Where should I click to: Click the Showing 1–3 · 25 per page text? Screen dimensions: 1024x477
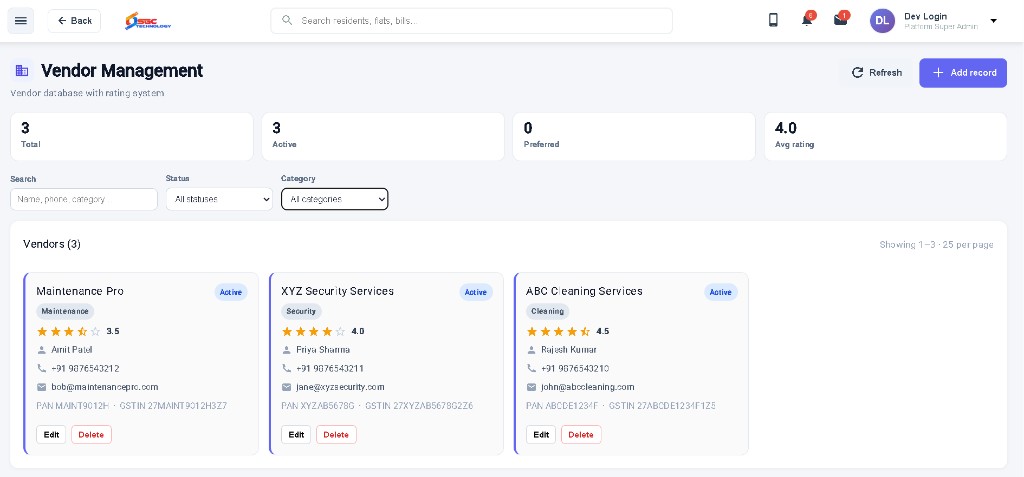click(936, 244)
